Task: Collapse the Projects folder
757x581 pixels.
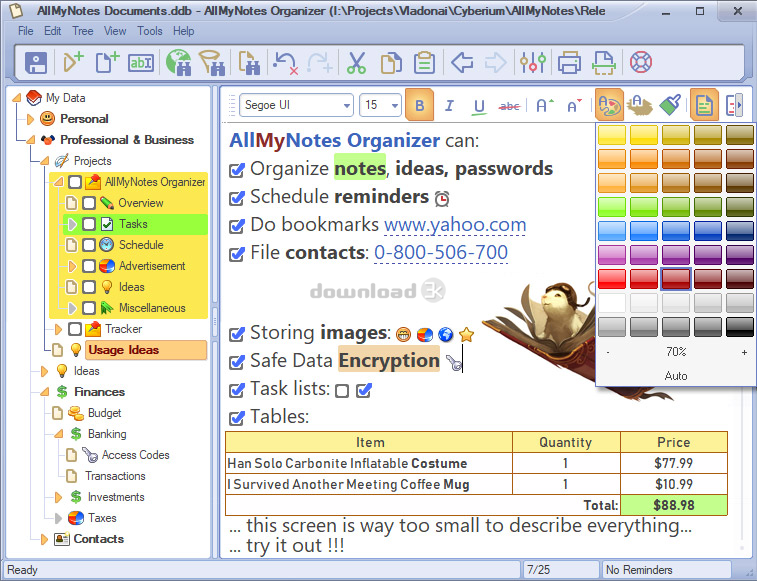Action: point(44,161)
